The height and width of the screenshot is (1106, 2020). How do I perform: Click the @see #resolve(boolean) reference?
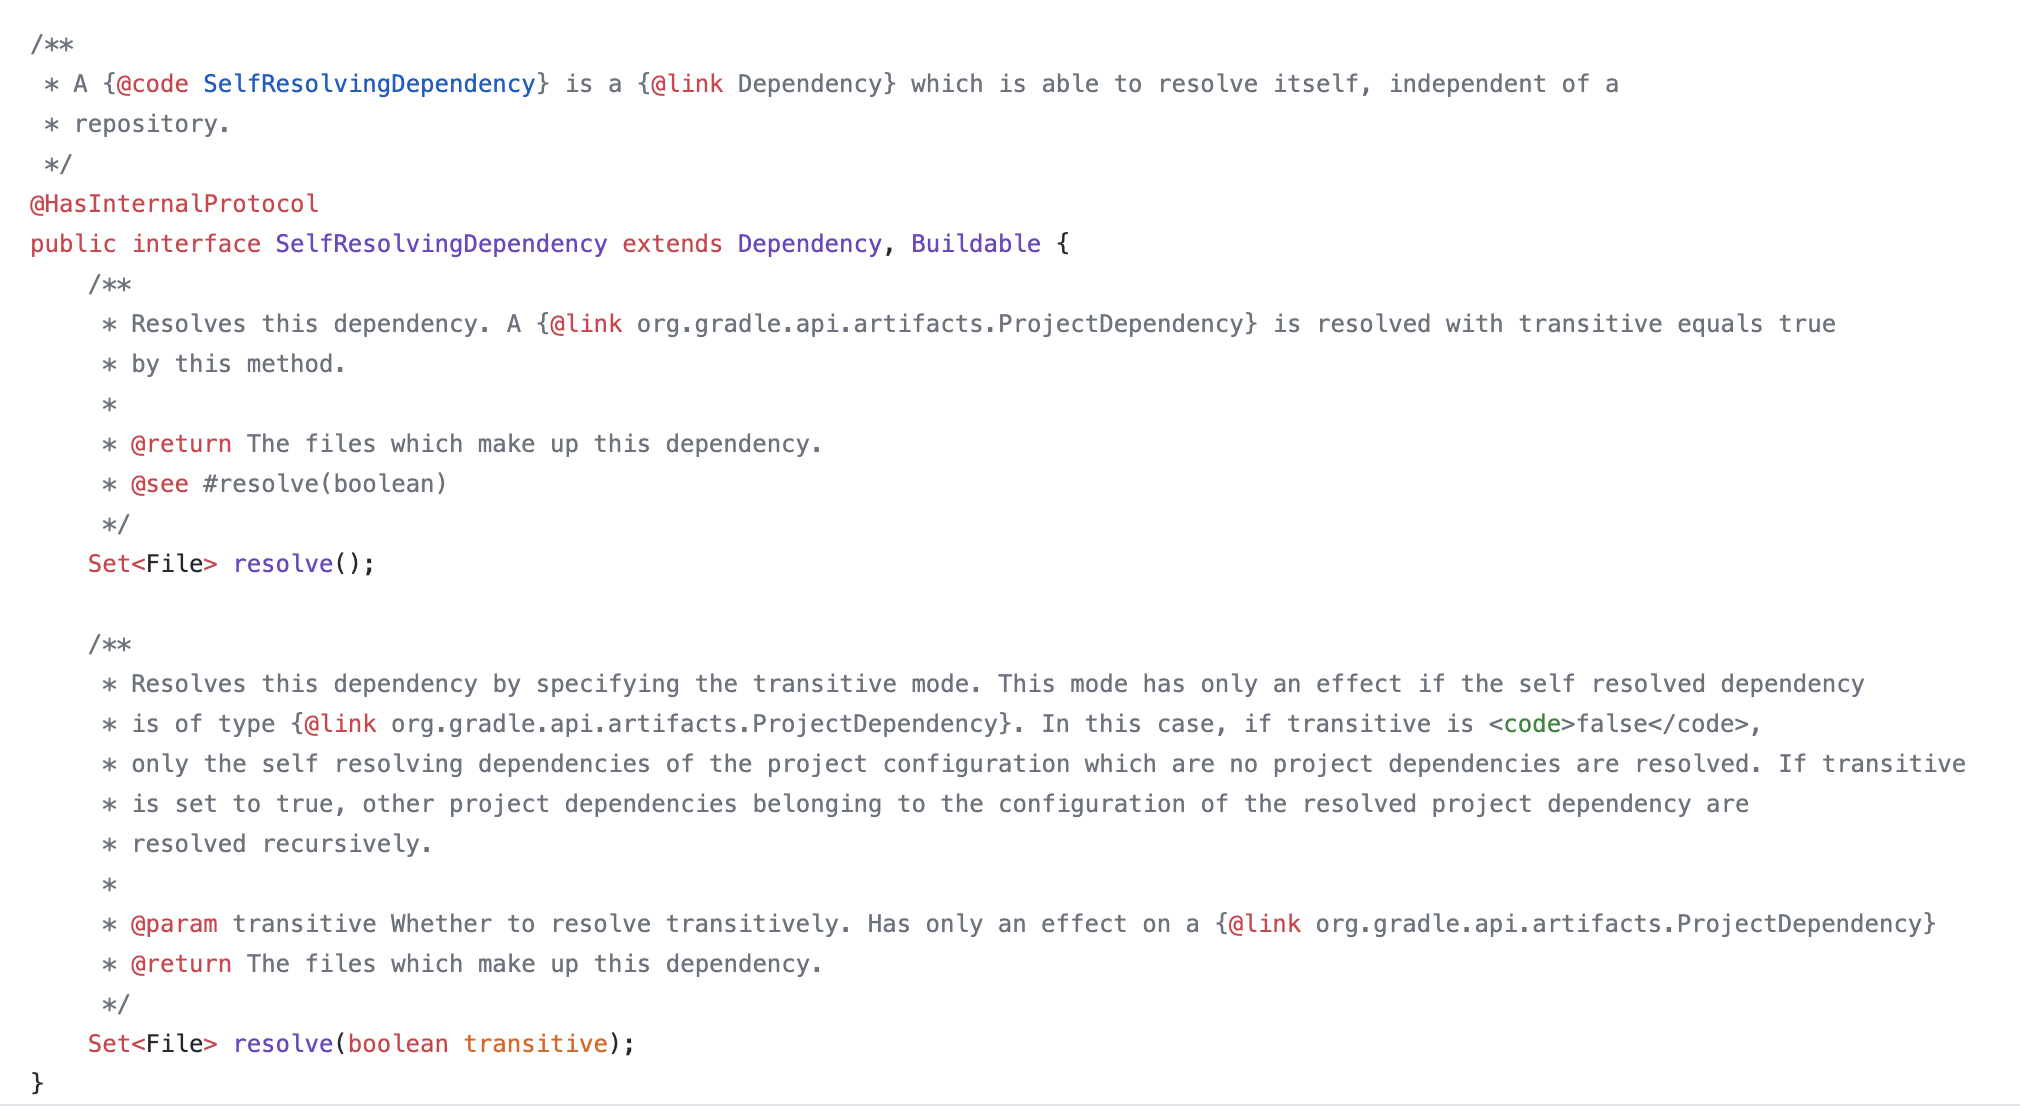pyautogui.click(x=289, y=484)
